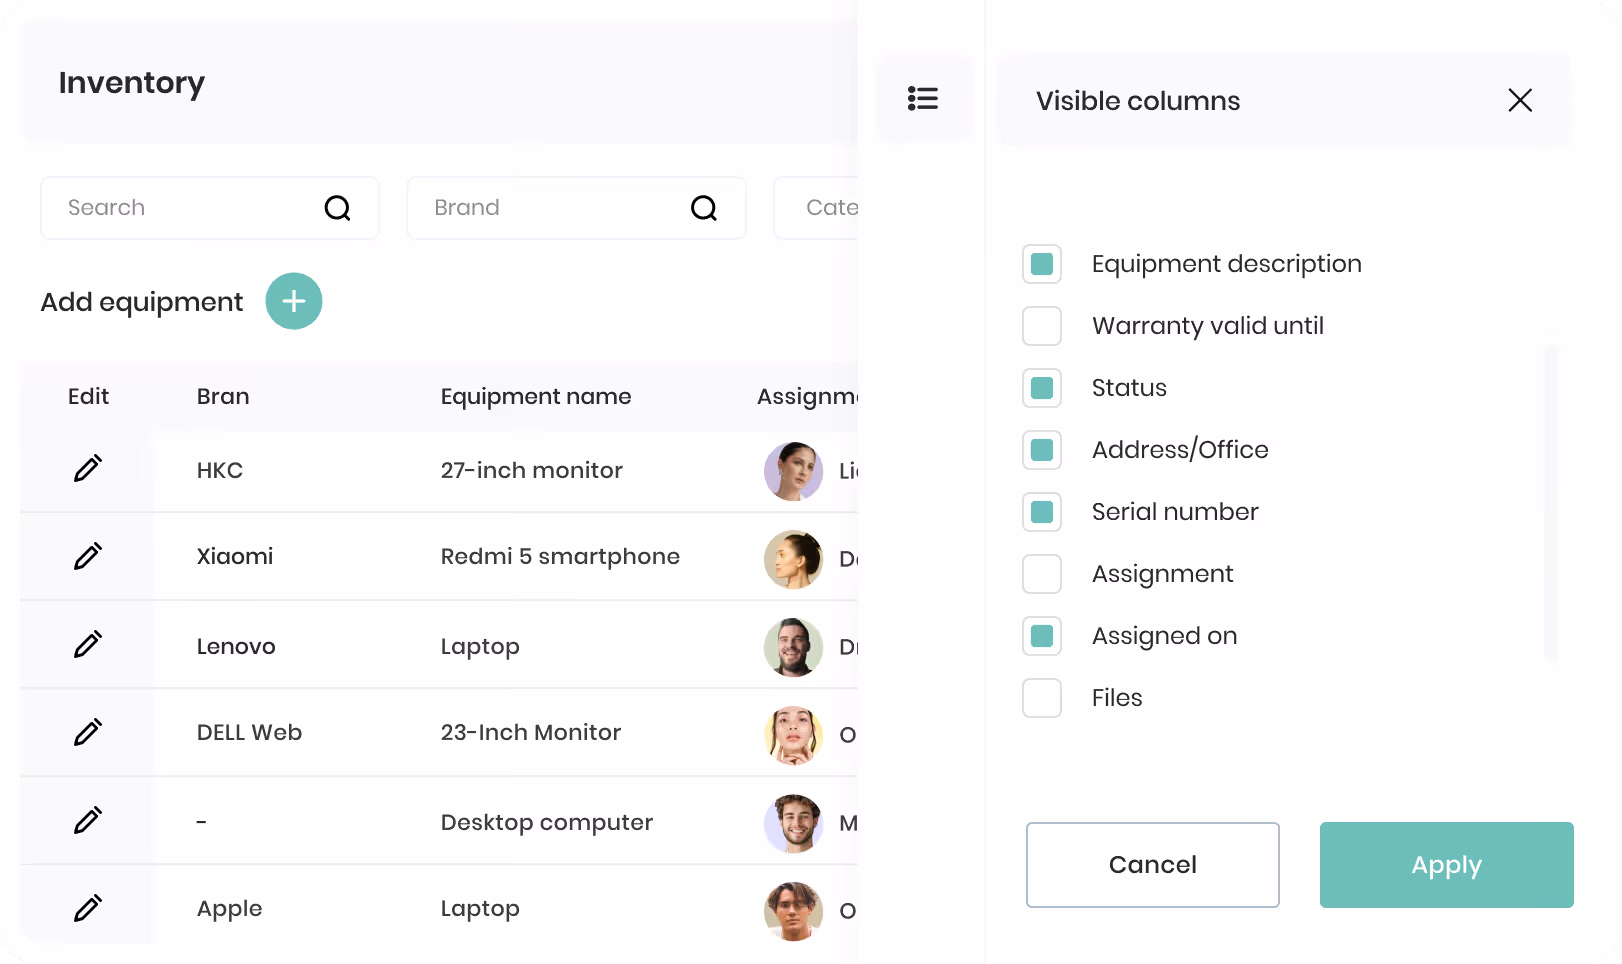Viewport: 1622px width, 964px height.
Task: Enable the Files column checkbox
Action: coord(1042,698)
